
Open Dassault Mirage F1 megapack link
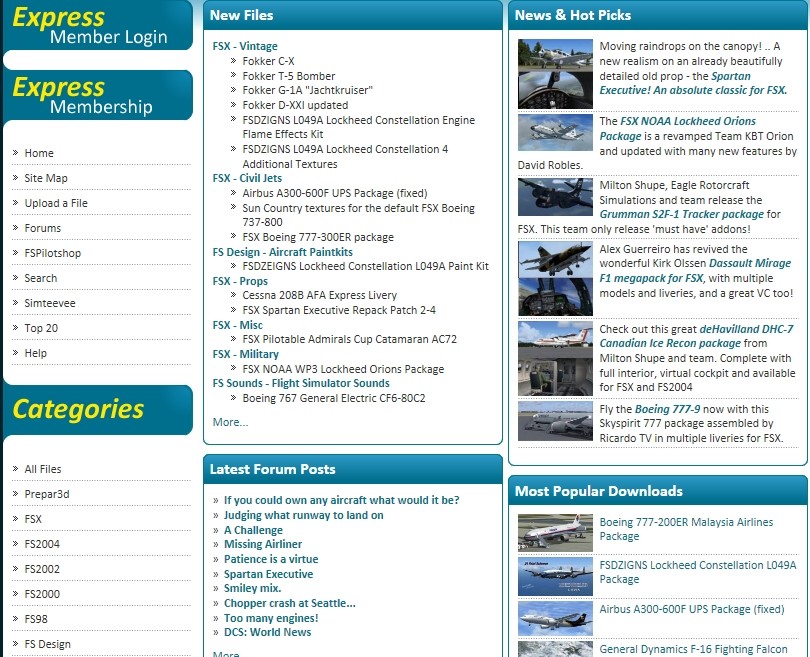695,271
